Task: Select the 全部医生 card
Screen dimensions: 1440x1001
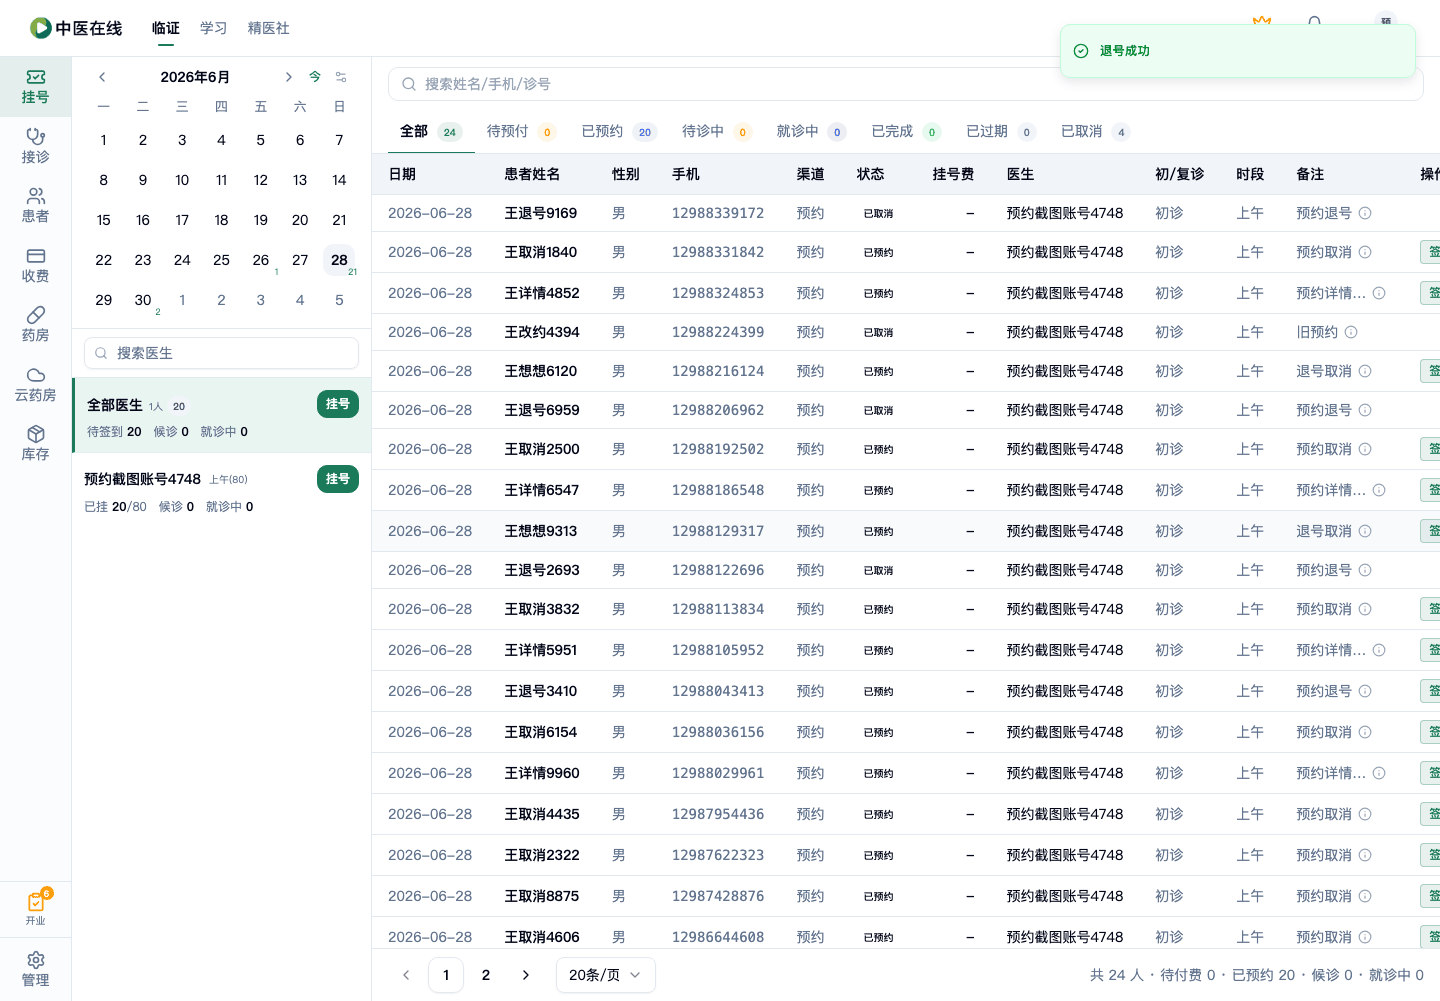Action: (221, 416)
